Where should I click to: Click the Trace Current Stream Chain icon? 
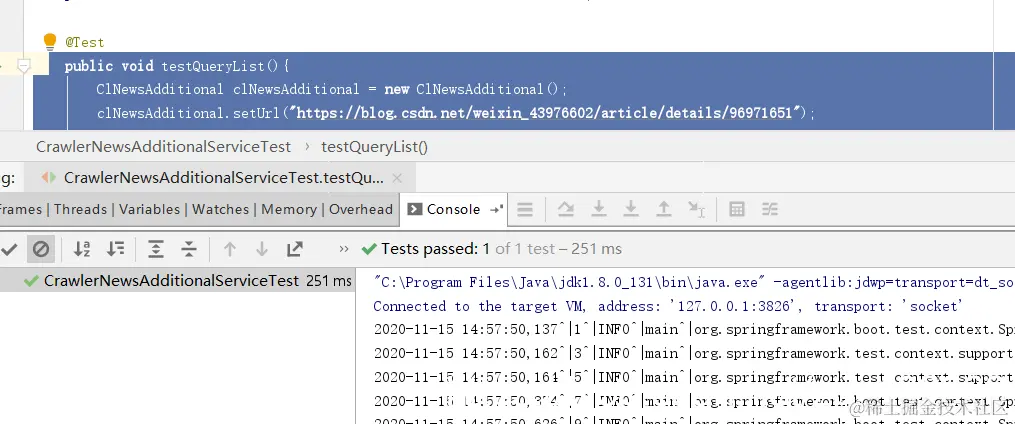[770, 209]
